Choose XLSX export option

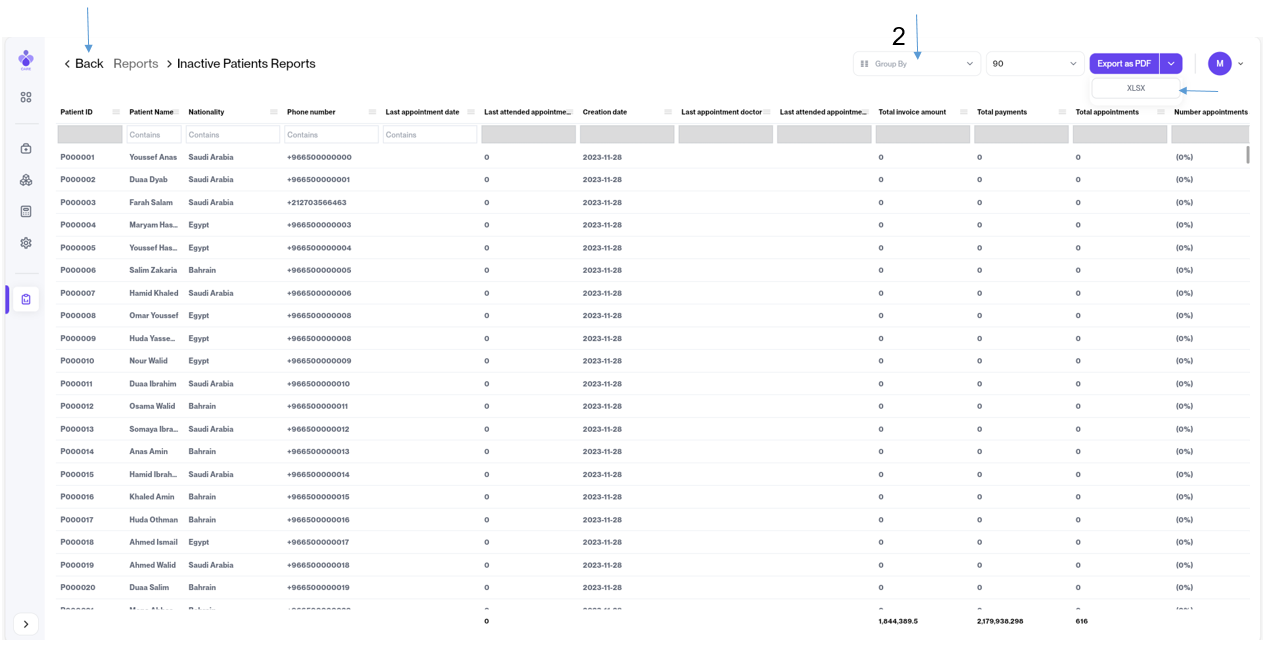(1135, 88)
